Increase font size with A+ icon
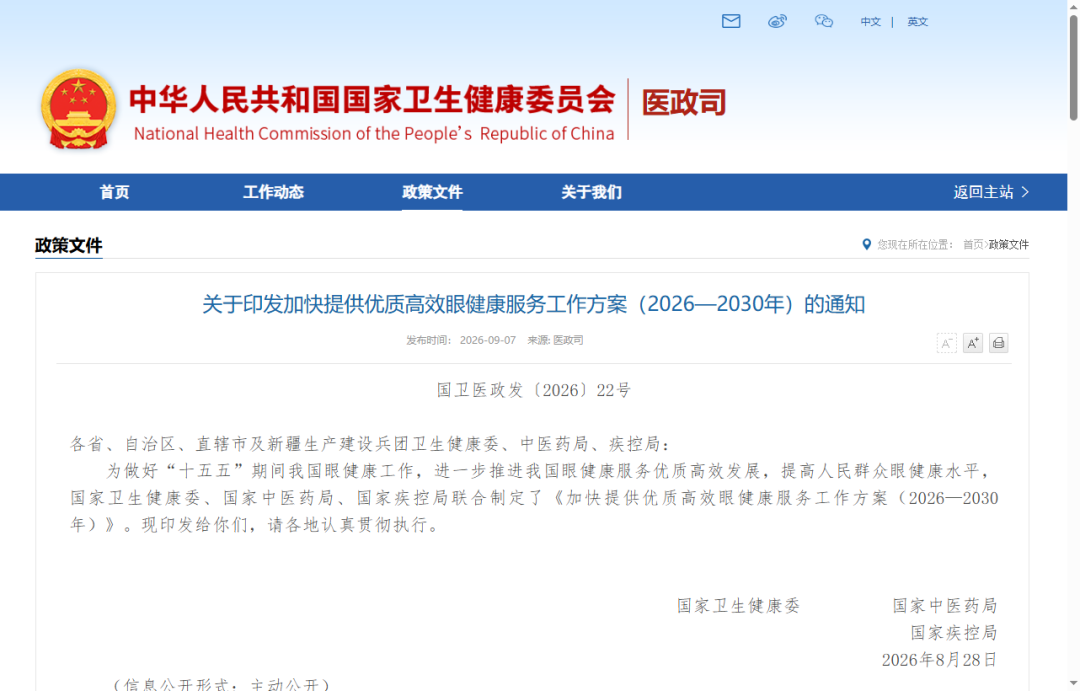 (973, 343)
